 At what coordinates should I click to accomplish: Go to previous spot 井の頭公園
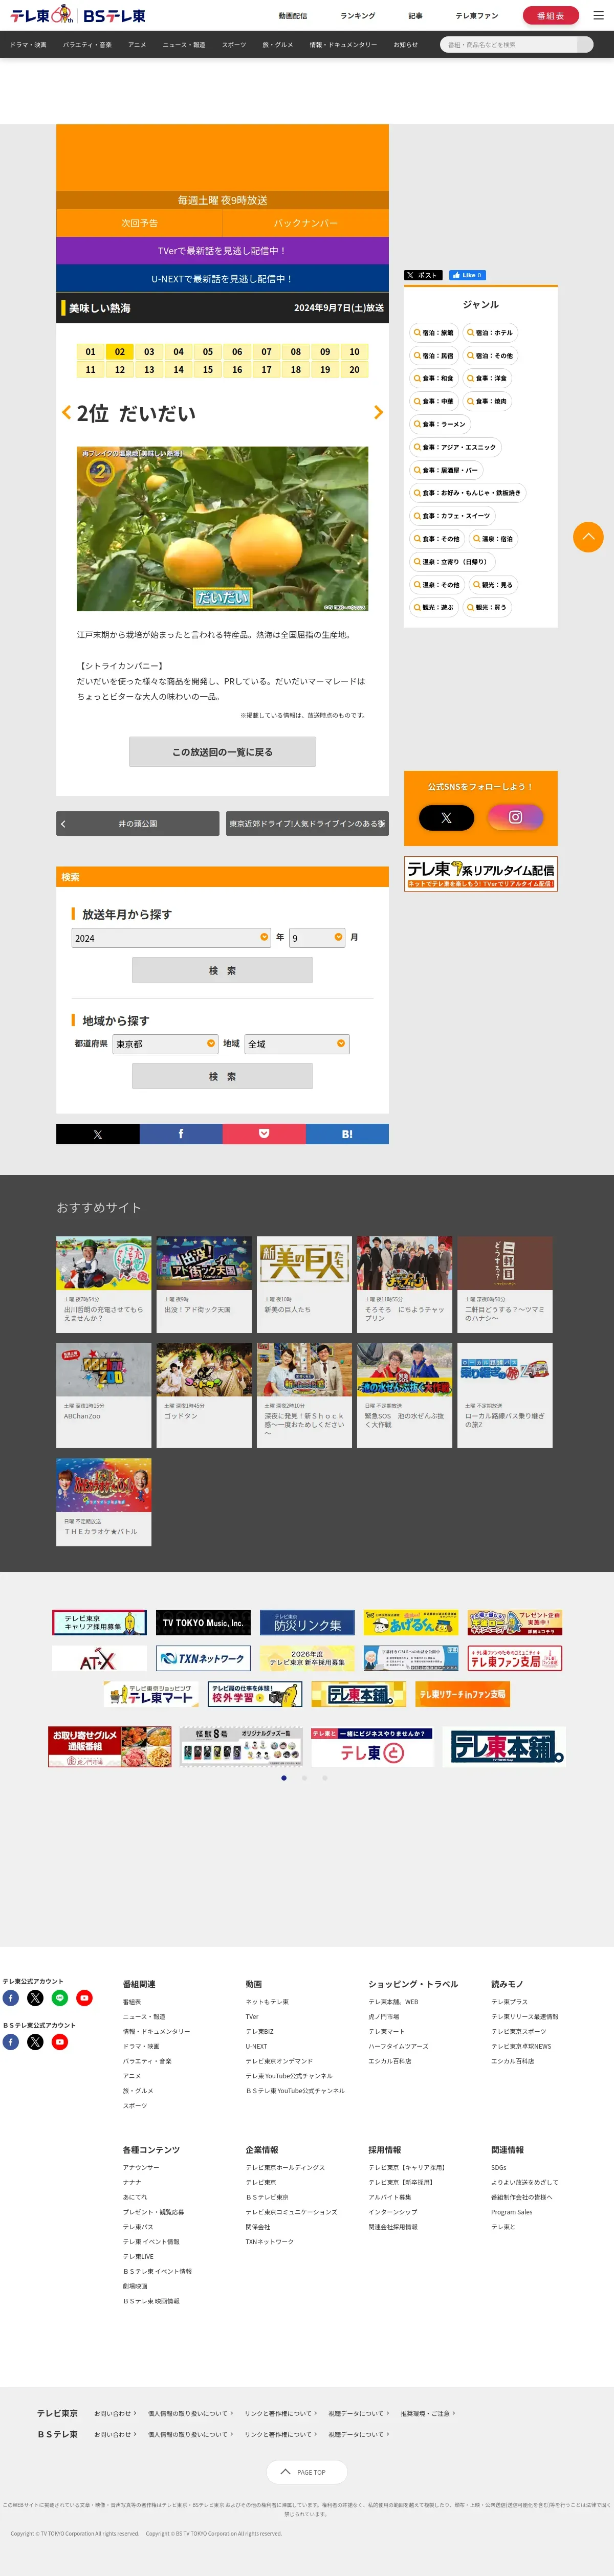tap(137, 823)
